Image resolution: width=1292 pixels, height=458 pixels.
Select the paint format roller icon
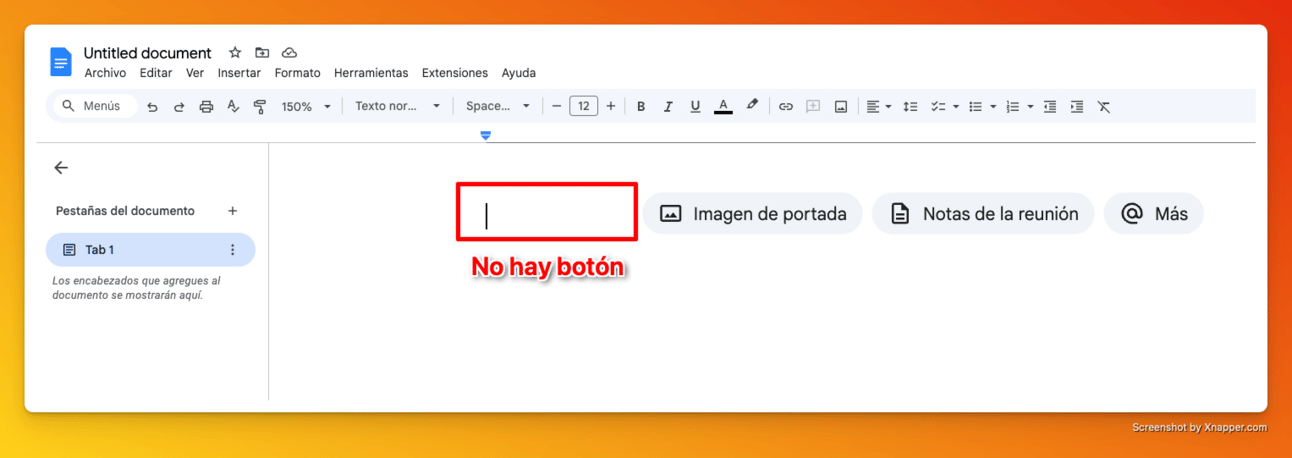260,106
